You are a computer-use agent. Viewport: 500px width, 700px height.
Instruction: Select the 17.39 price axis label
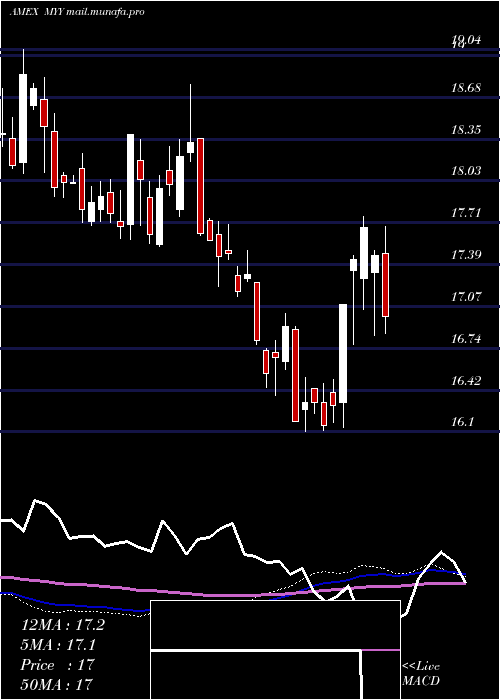466,255
